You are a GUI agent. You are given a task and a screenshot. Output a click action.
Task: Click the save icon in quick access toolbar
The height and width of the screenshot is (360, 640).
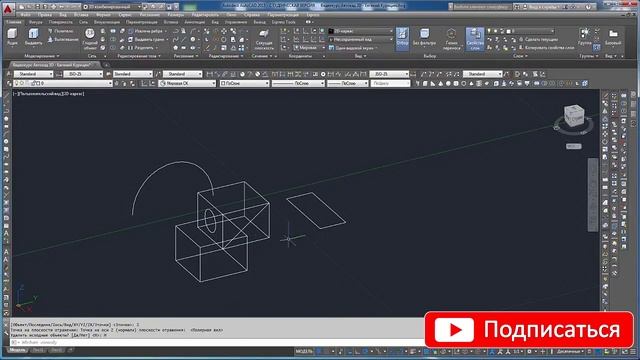click(x=38, y=7)
